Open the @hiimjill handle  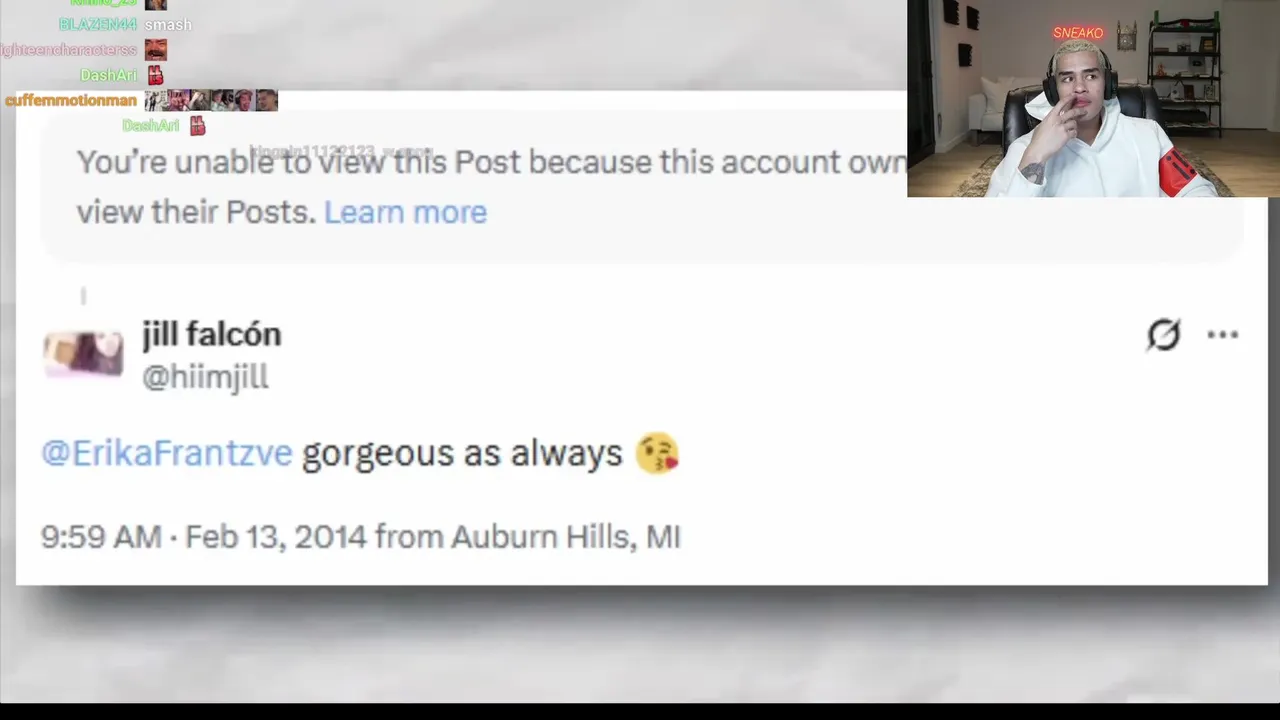(x=205, y=377)
